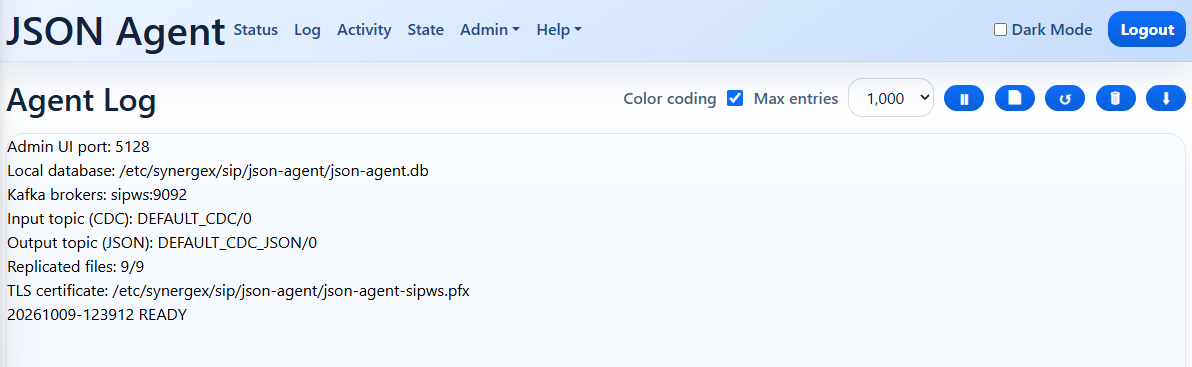Navigate to the State page
Image resolution: width=1192 pixels, height=367 pixels.
coord(426,30)
